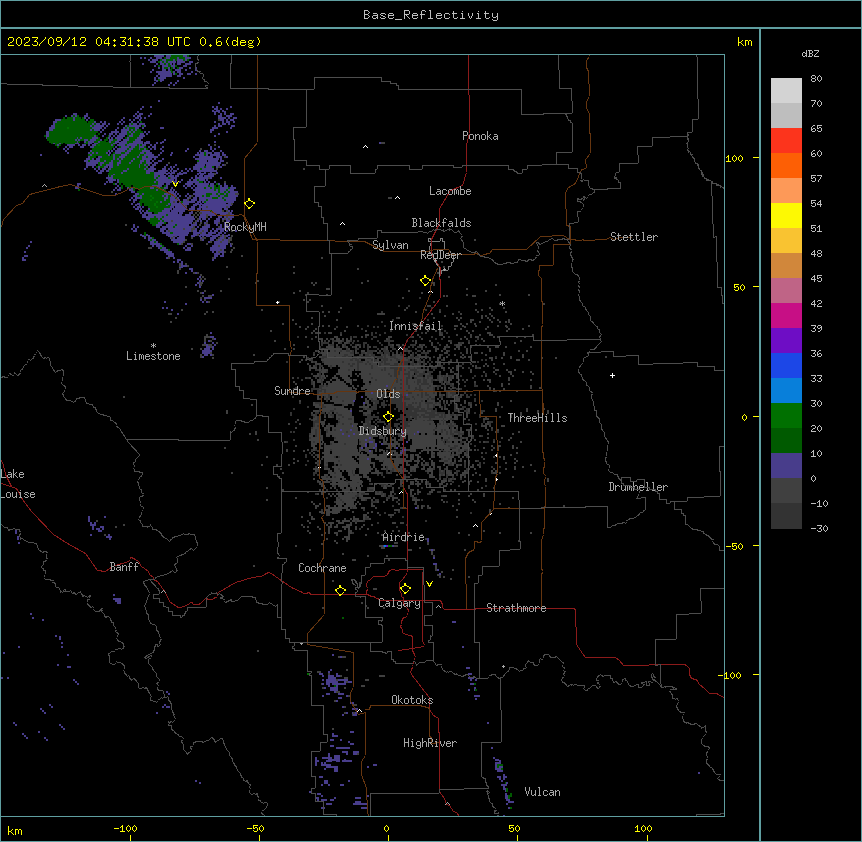Click the RedDeer city label
862x842 pixels.
440,255
